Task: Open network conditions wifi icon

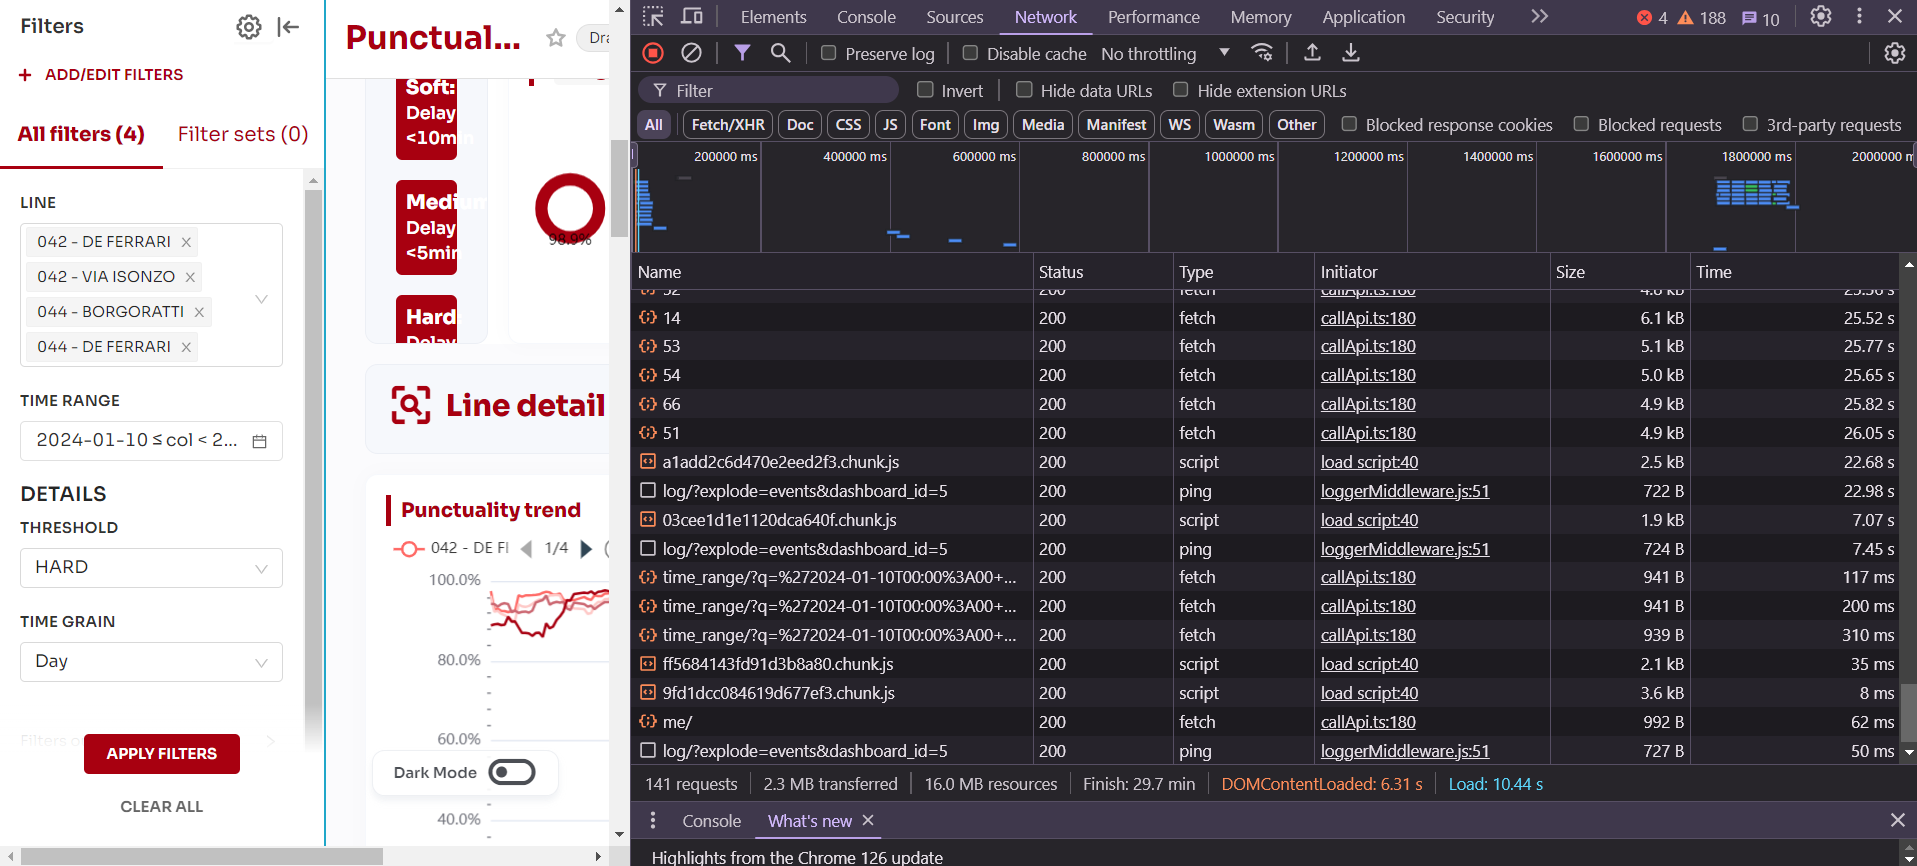Action: (x=1262, y=53)
